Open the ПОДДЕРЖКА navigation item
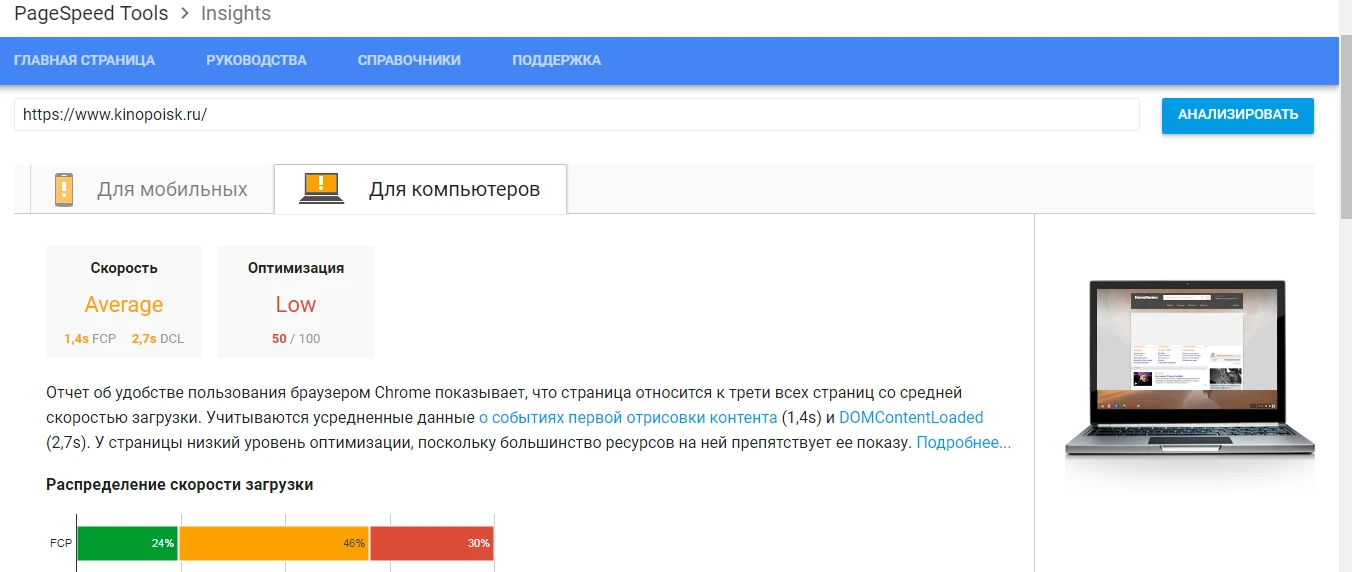Screen dimensions: 1352x572 pyautogui.click(x=556, y=60)
